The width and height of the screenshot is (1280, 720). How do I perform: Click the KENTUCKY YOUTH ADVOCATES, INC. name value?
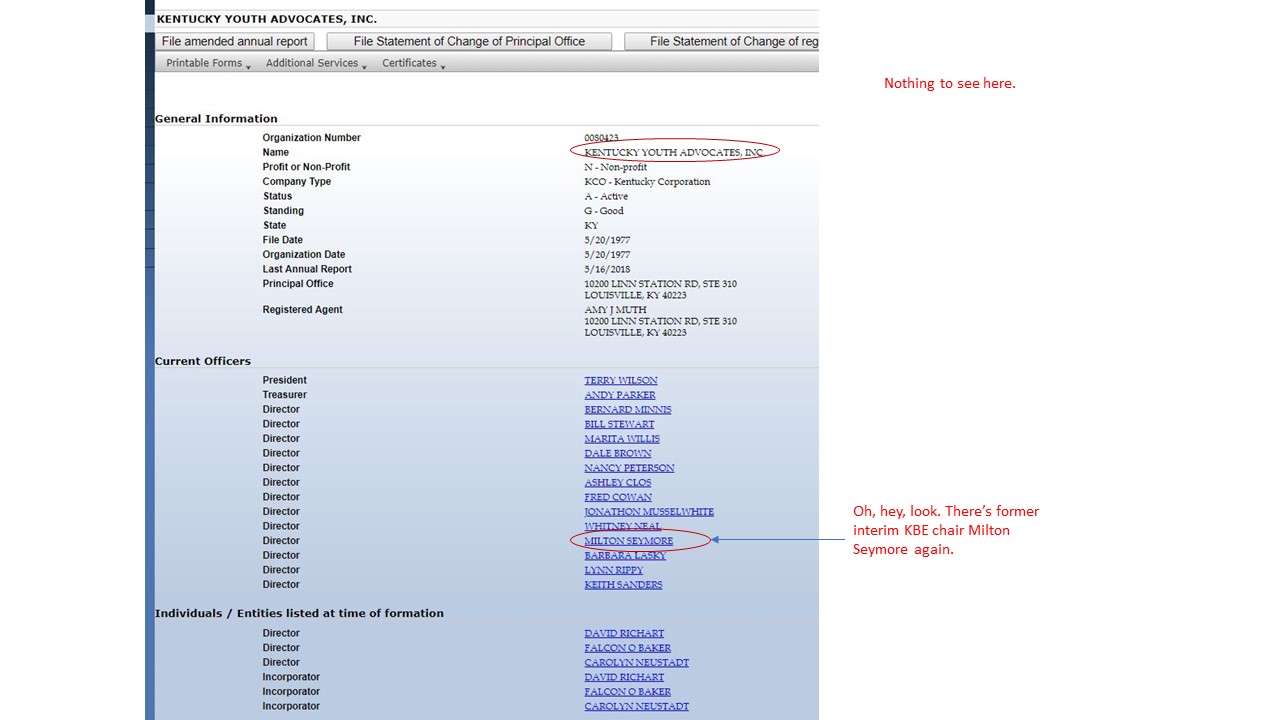pos(675,152)
